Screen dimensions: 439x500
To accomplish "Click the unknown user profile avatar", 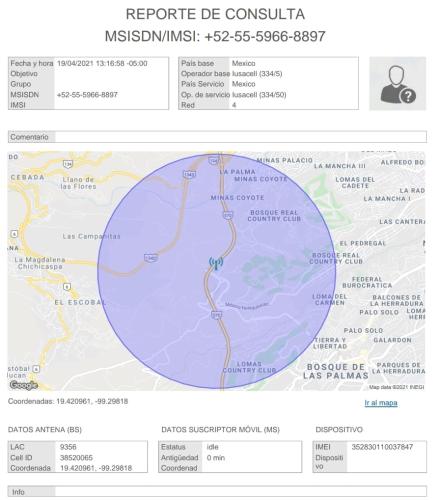I will [x=397, y=83].
